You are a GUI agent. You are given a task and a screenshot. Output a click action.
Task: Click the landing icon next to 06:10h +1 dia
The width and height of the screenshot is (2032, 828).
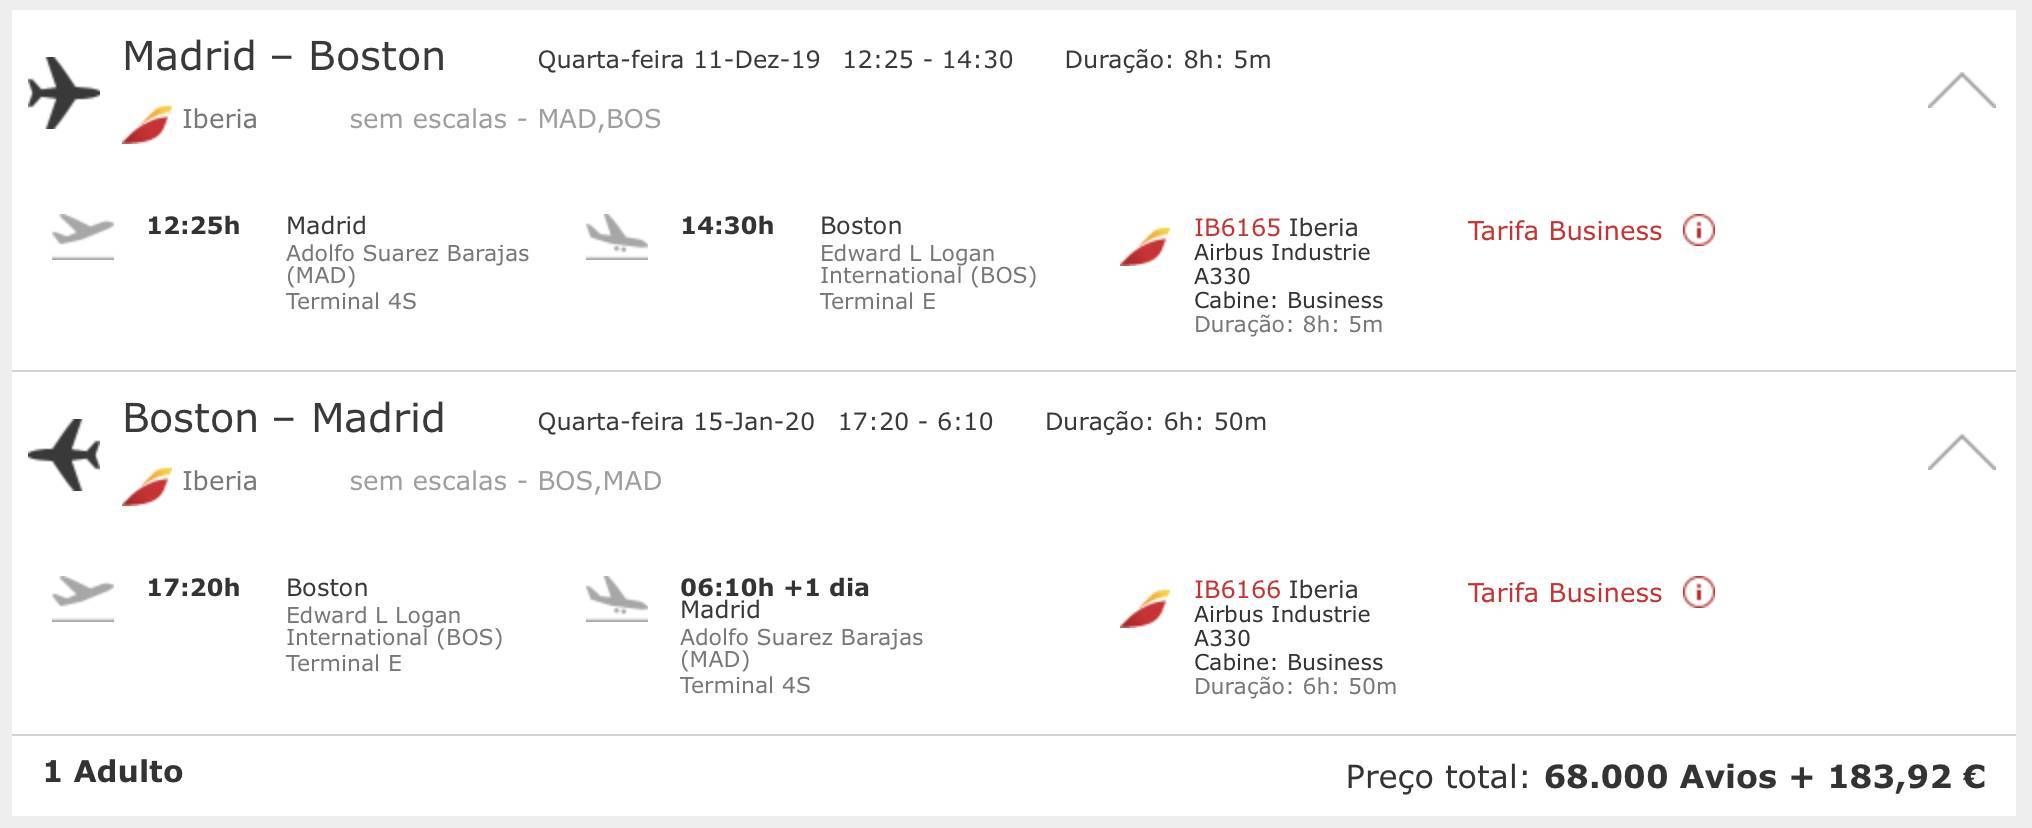[x=617, y=598]
